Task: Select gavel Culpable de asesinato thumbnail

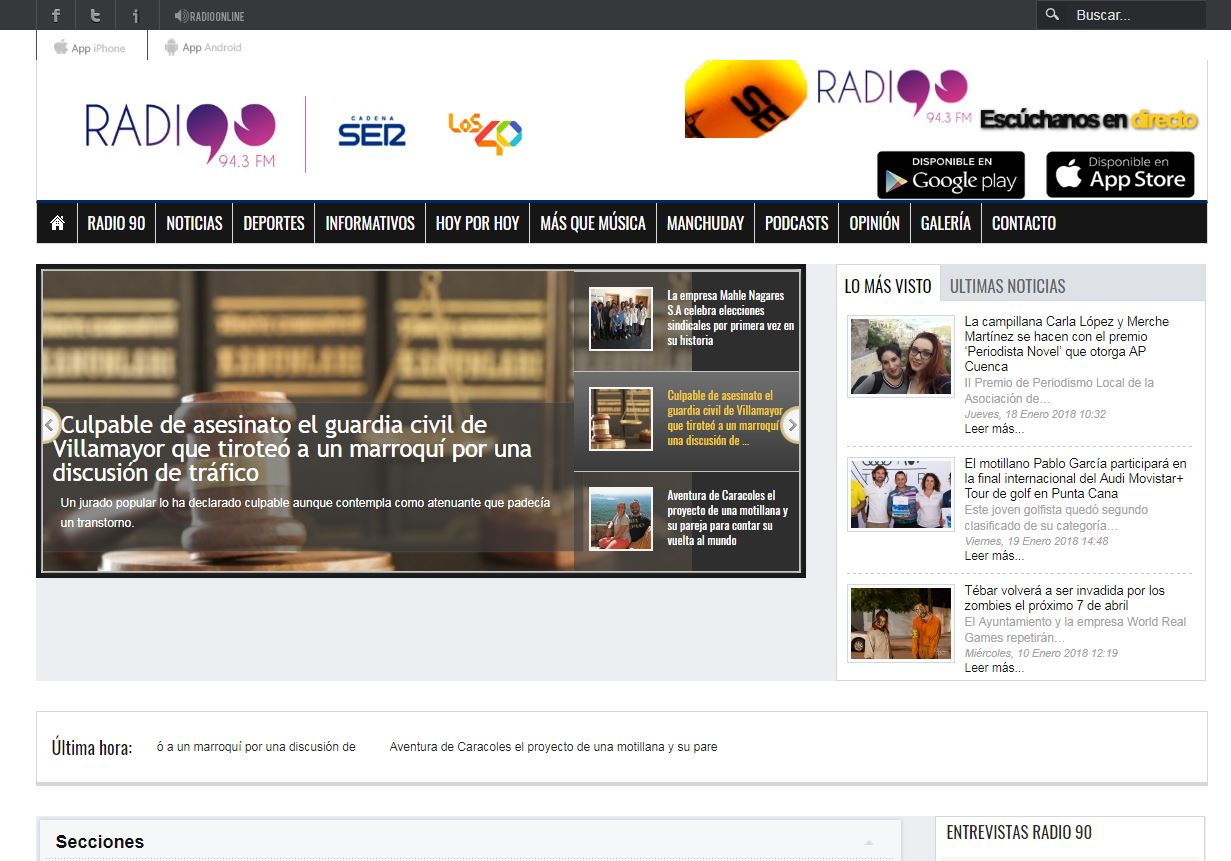Action: [620, 419]
